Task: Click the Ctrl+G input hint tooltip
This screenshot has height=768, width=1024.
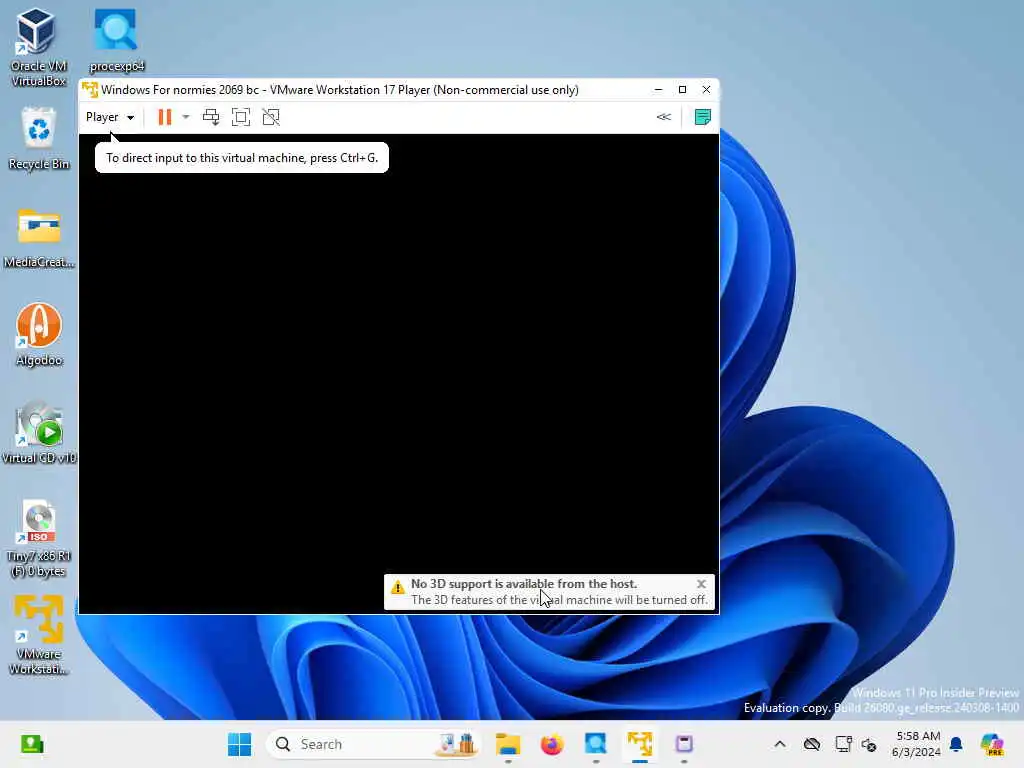Action: pos(242,157)
